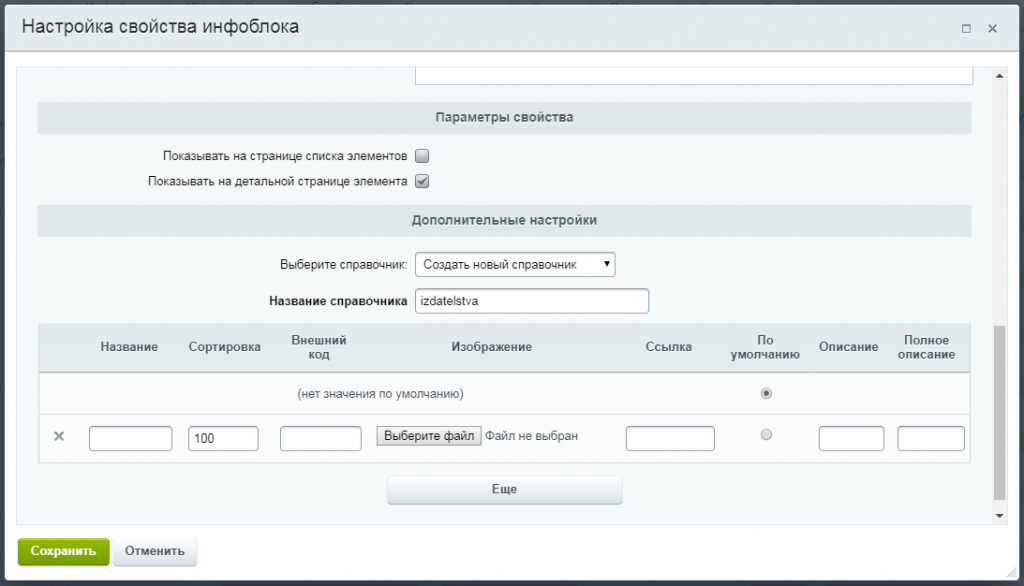Image resolution: width=1024 pixels, height=586 pixels.
Task: Click the partially visible text field at top
Action: tap(694, 75)
